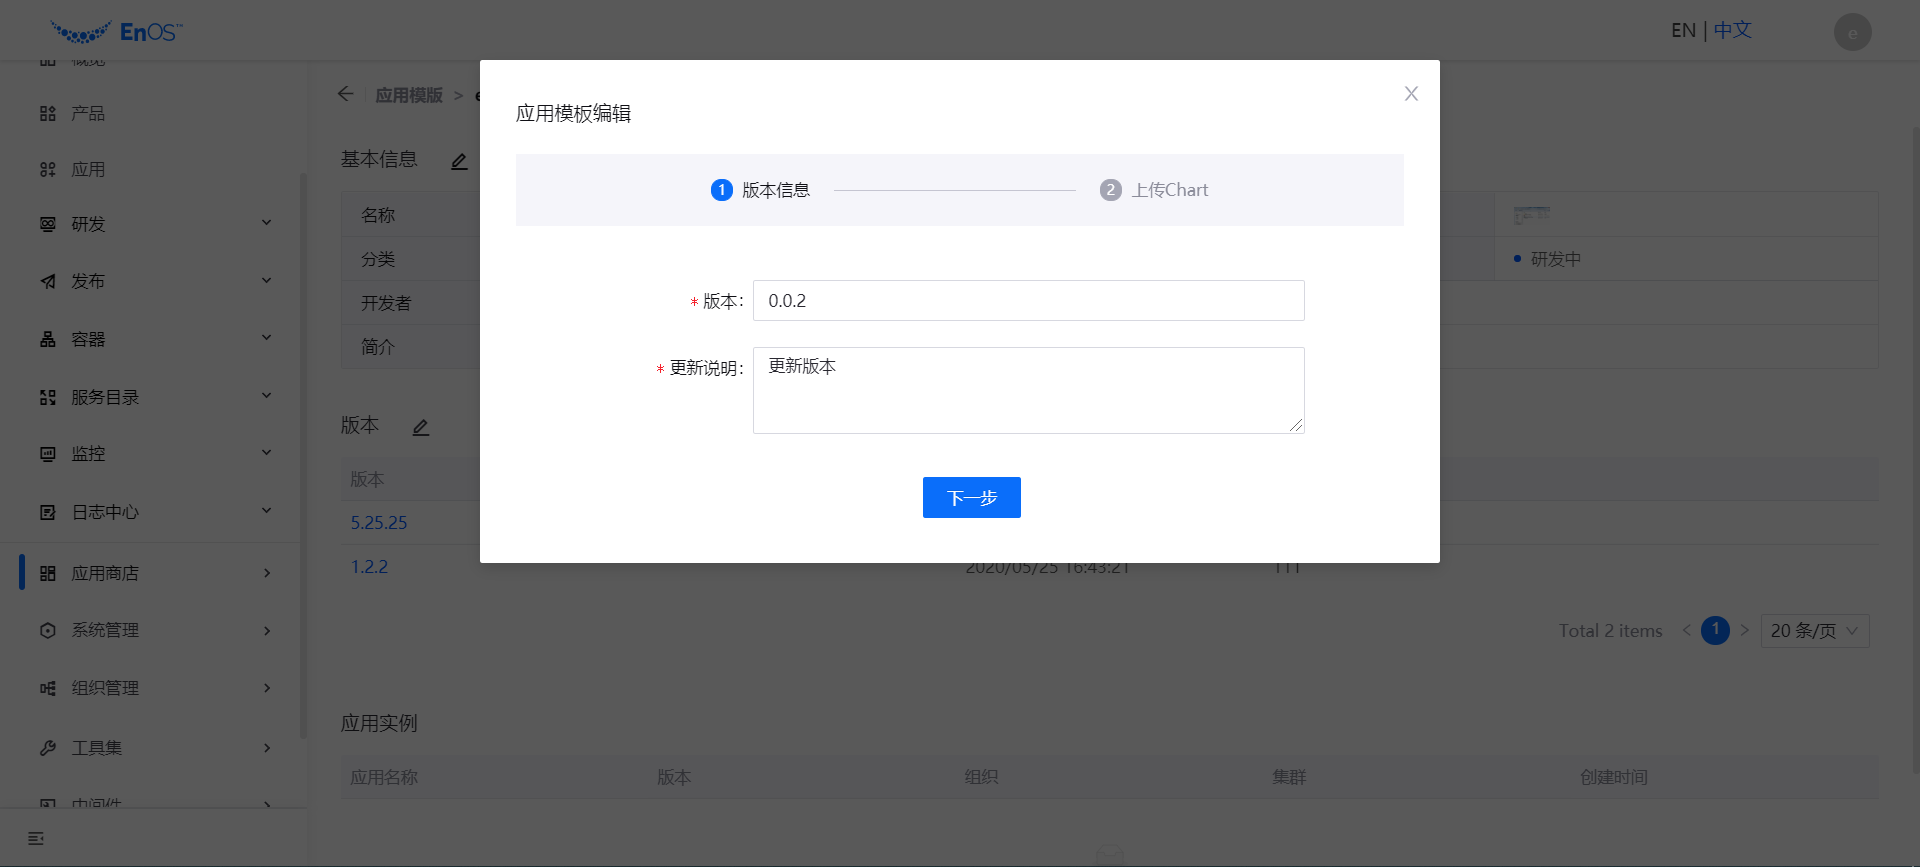Click the 容器 sidebar icon

pyautogui.click(x=48, y=339)
